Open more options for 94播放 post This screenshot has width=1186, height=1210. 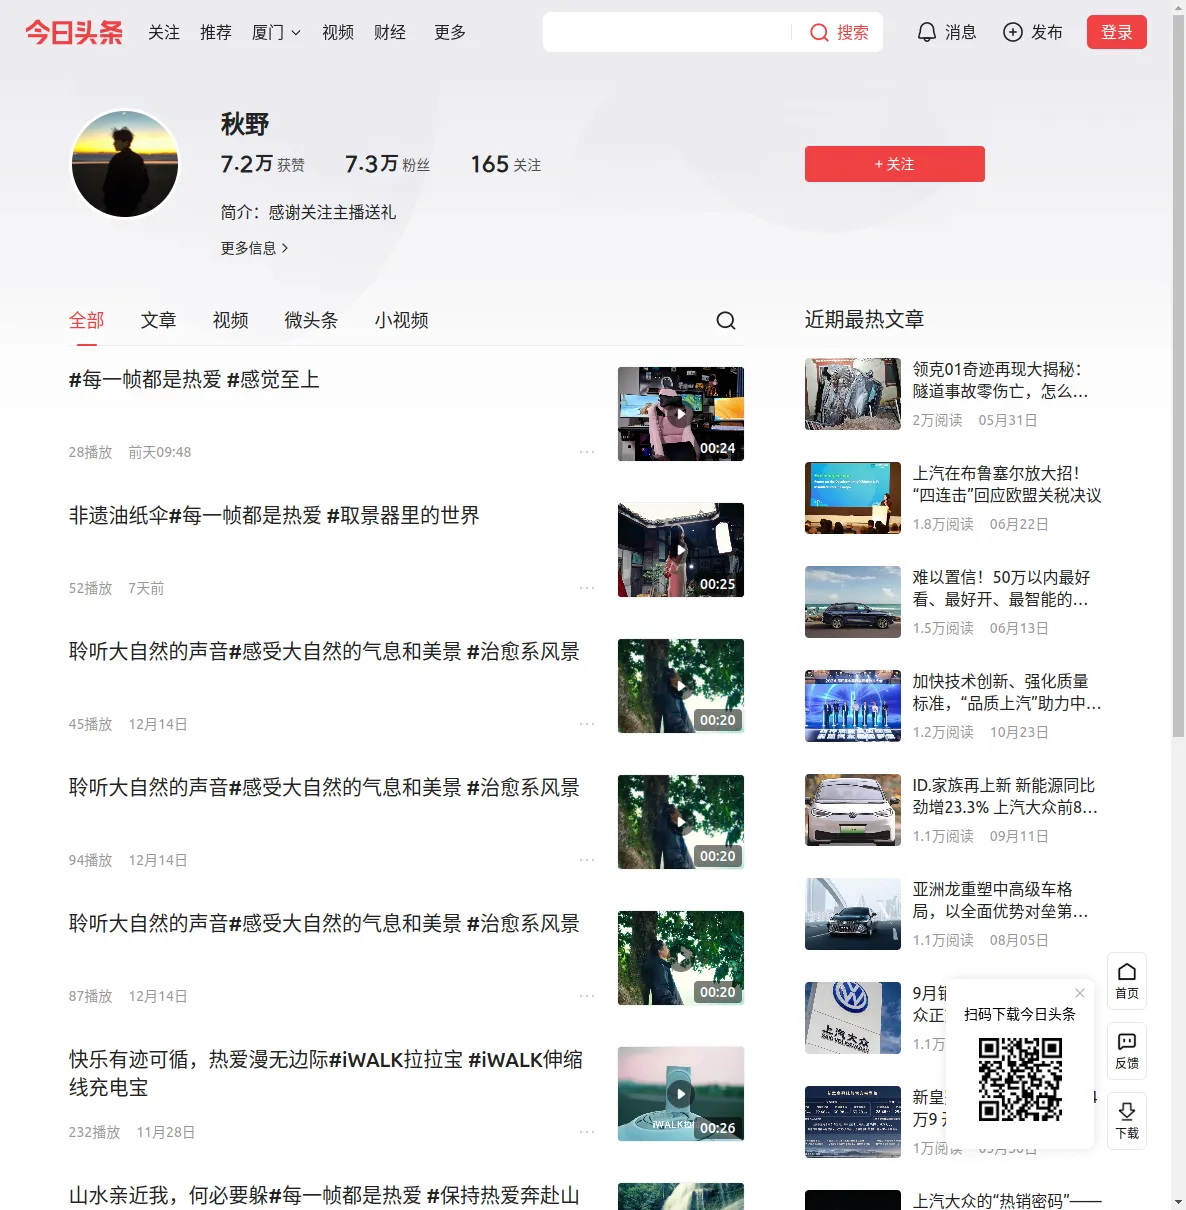click(x=587, y=860)
